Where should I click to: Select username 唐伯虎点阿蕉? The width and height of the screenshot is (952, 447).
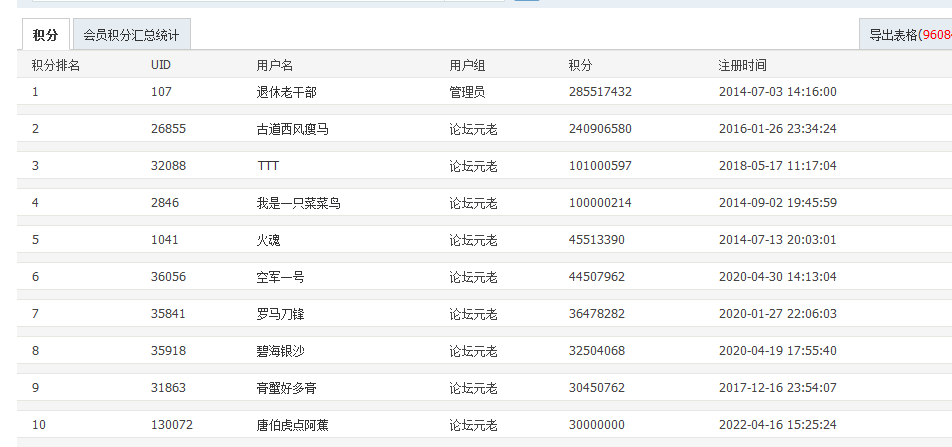coord(293,425)
